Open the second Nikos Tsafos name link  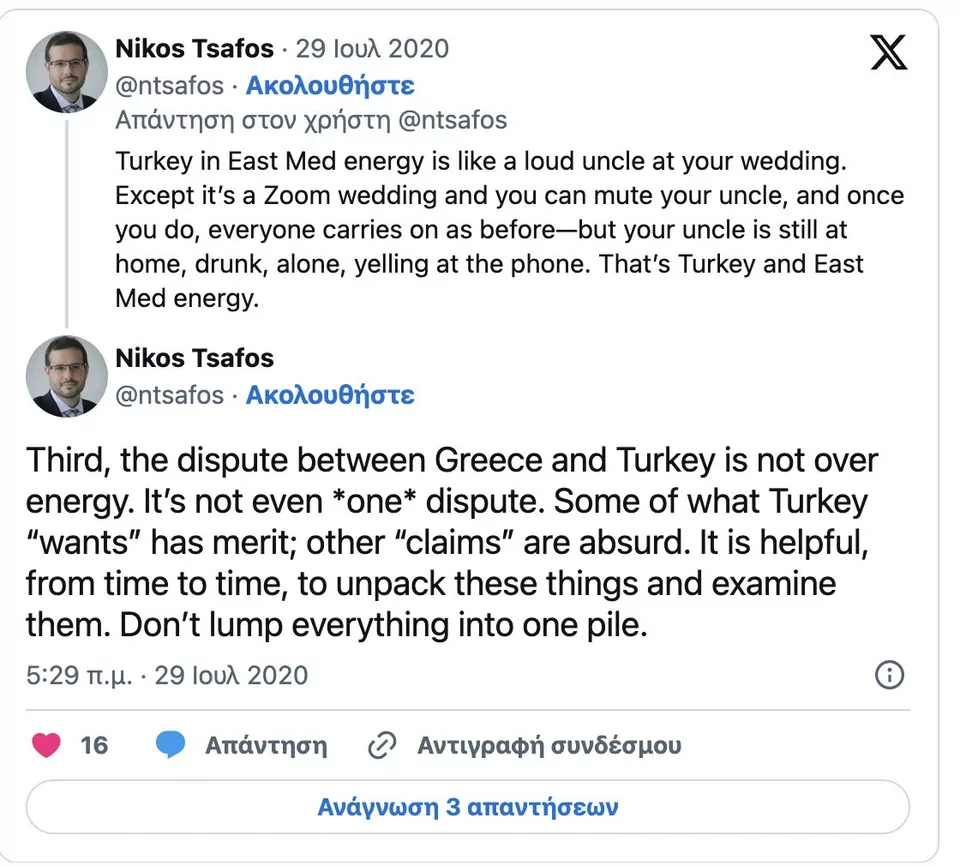pos(194,358)
